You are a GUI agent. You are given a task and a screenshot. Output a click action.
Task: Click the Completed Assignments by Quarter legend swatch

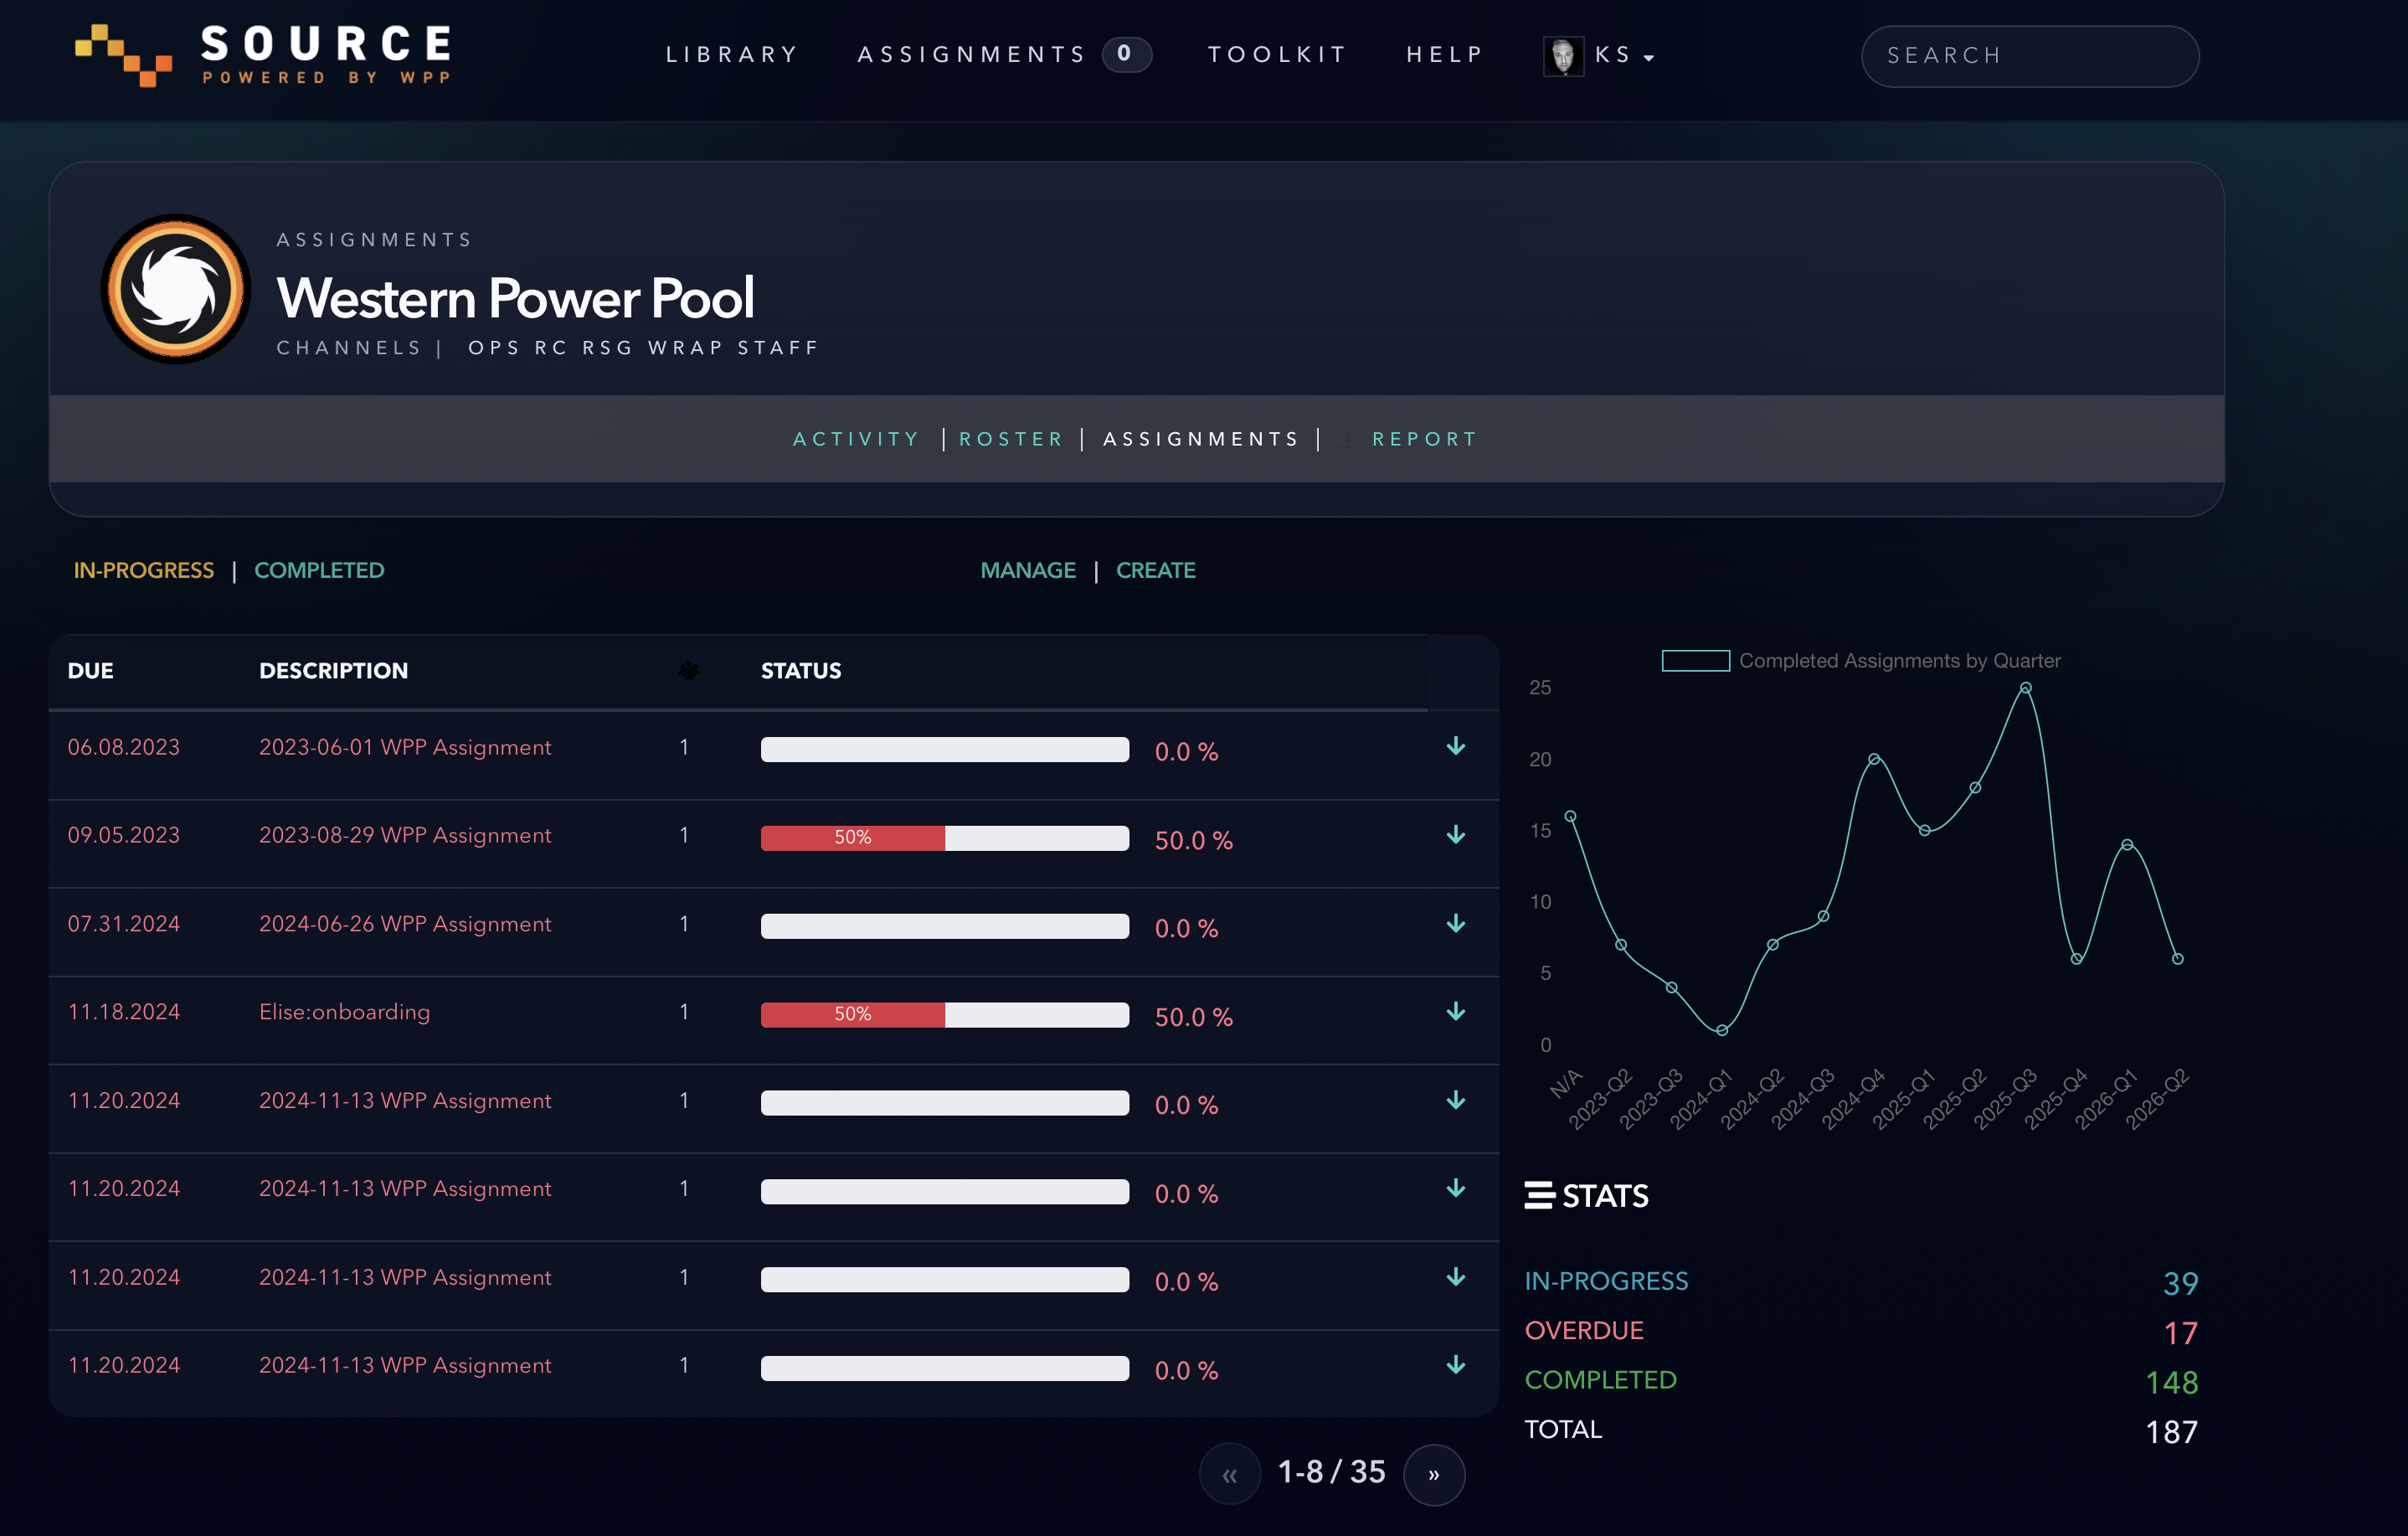1696,661
